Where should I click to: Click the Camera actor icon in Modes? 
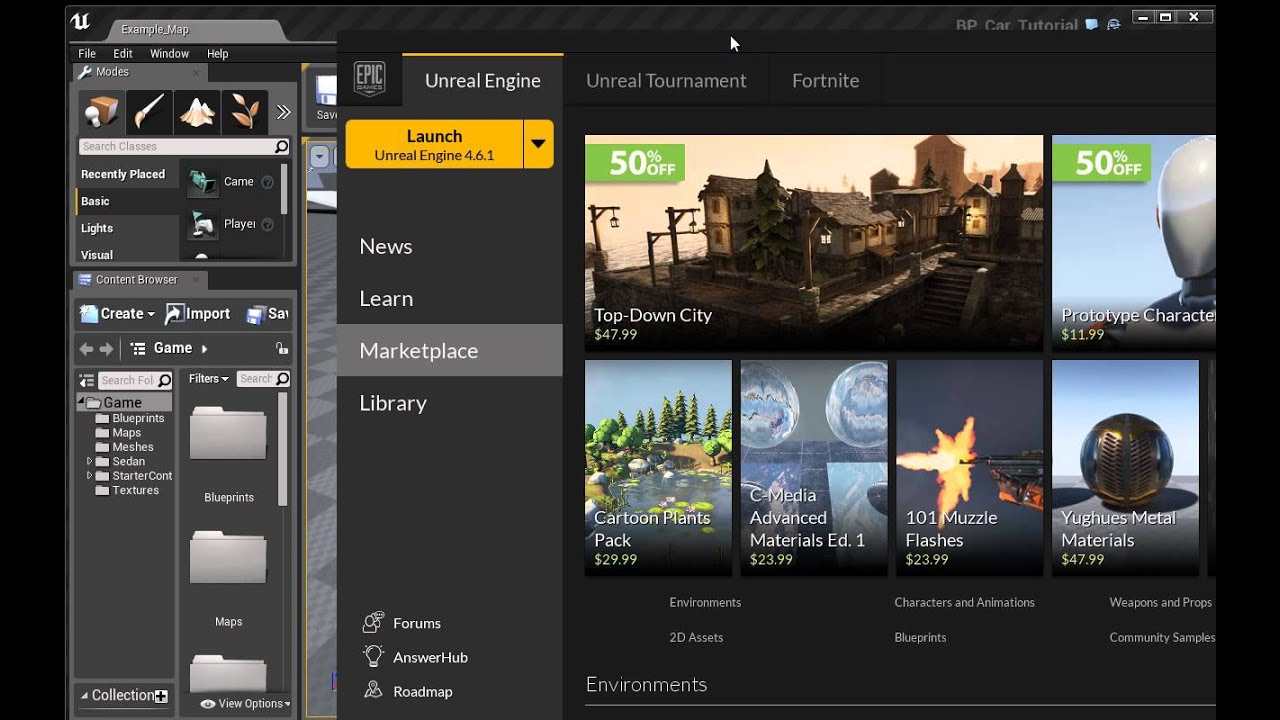203,182
